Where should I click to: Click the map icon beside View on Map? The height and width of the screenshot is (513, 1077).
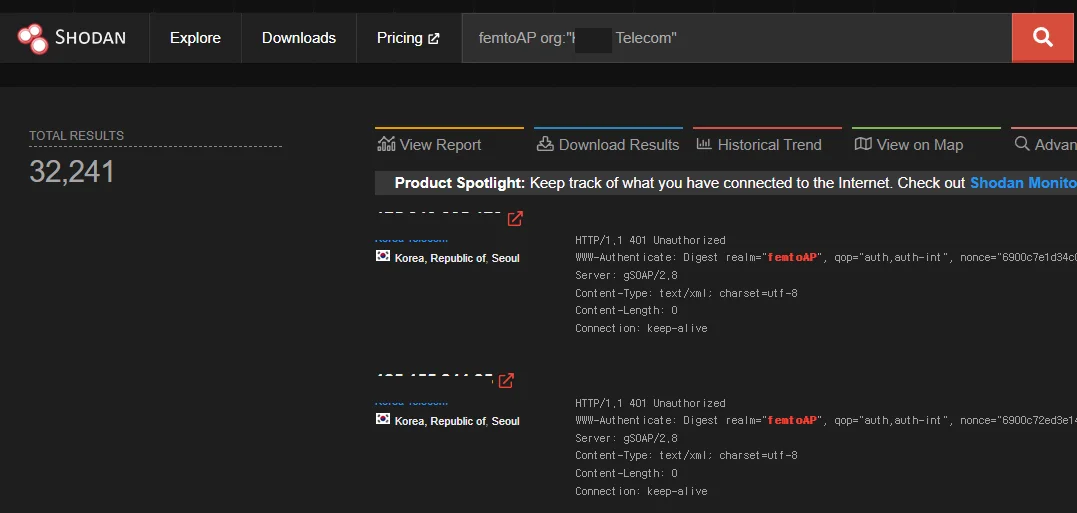[863, 144]
